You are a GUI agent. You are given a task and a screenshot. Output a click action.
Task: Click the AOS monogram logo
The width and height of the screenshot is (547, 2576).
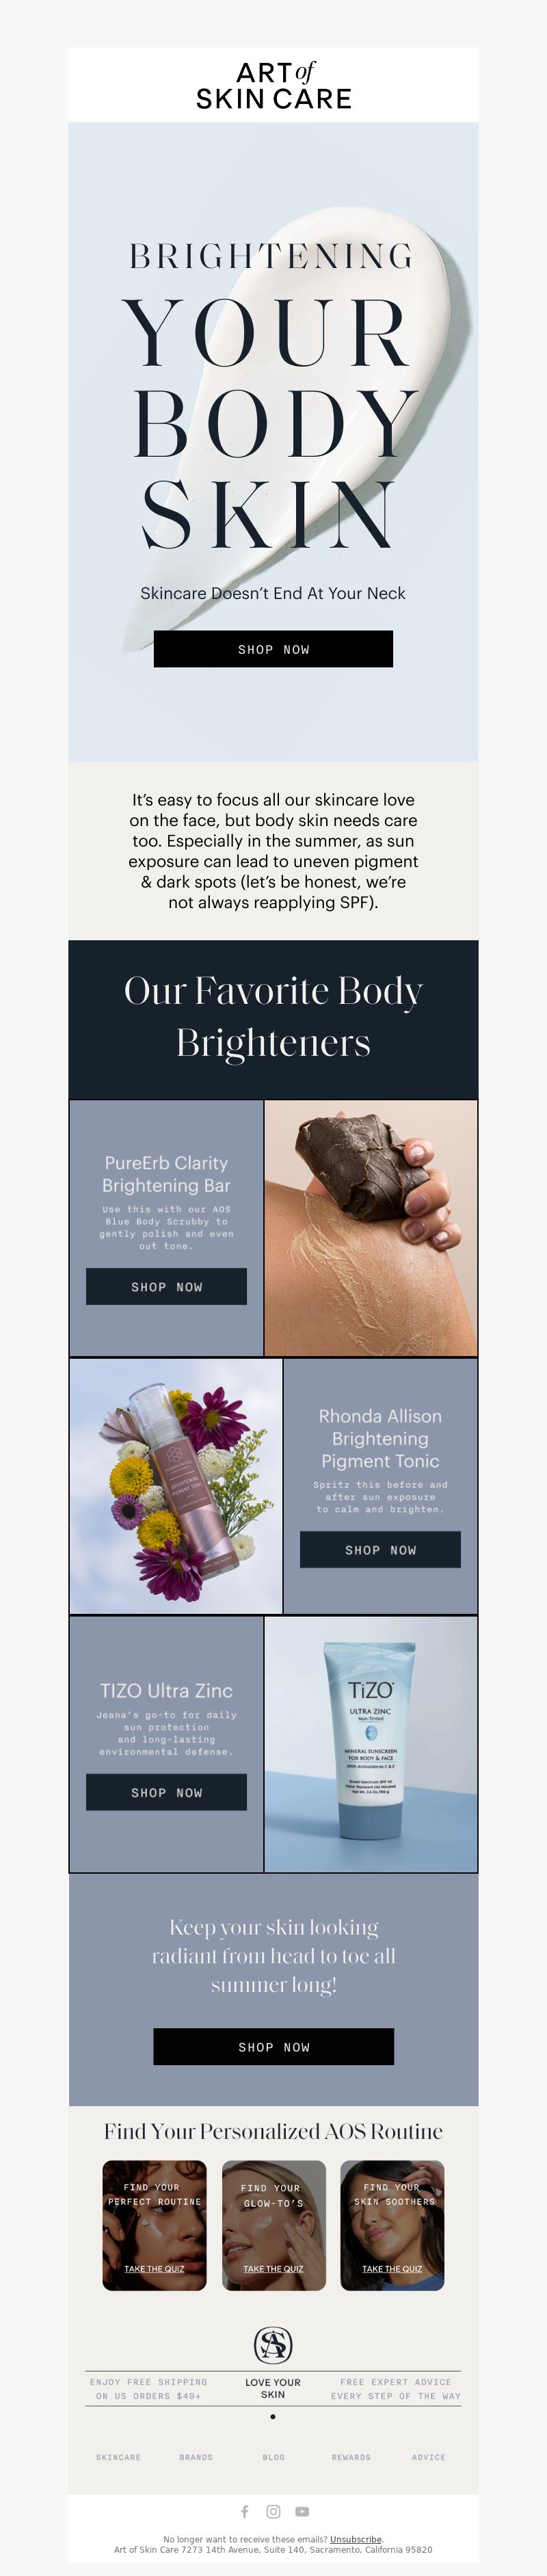pyautogui.click(x=273, y=2344)
